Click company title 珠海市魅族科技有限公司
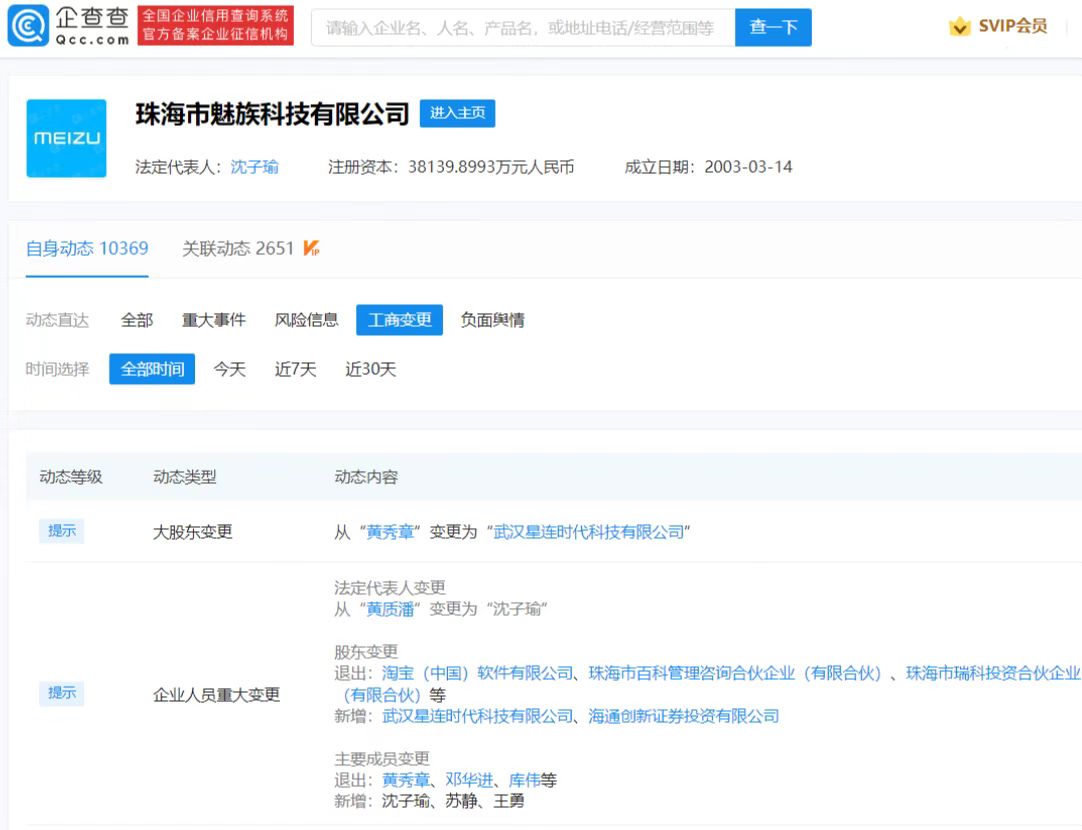Screen dimensions: 1082x830 273,114
